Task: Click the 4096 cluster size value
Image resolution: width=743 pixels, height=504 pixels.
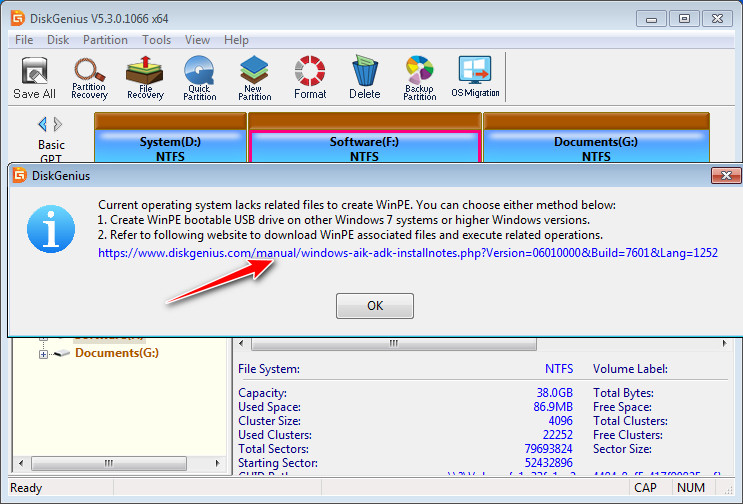Action: pos(560,421)
